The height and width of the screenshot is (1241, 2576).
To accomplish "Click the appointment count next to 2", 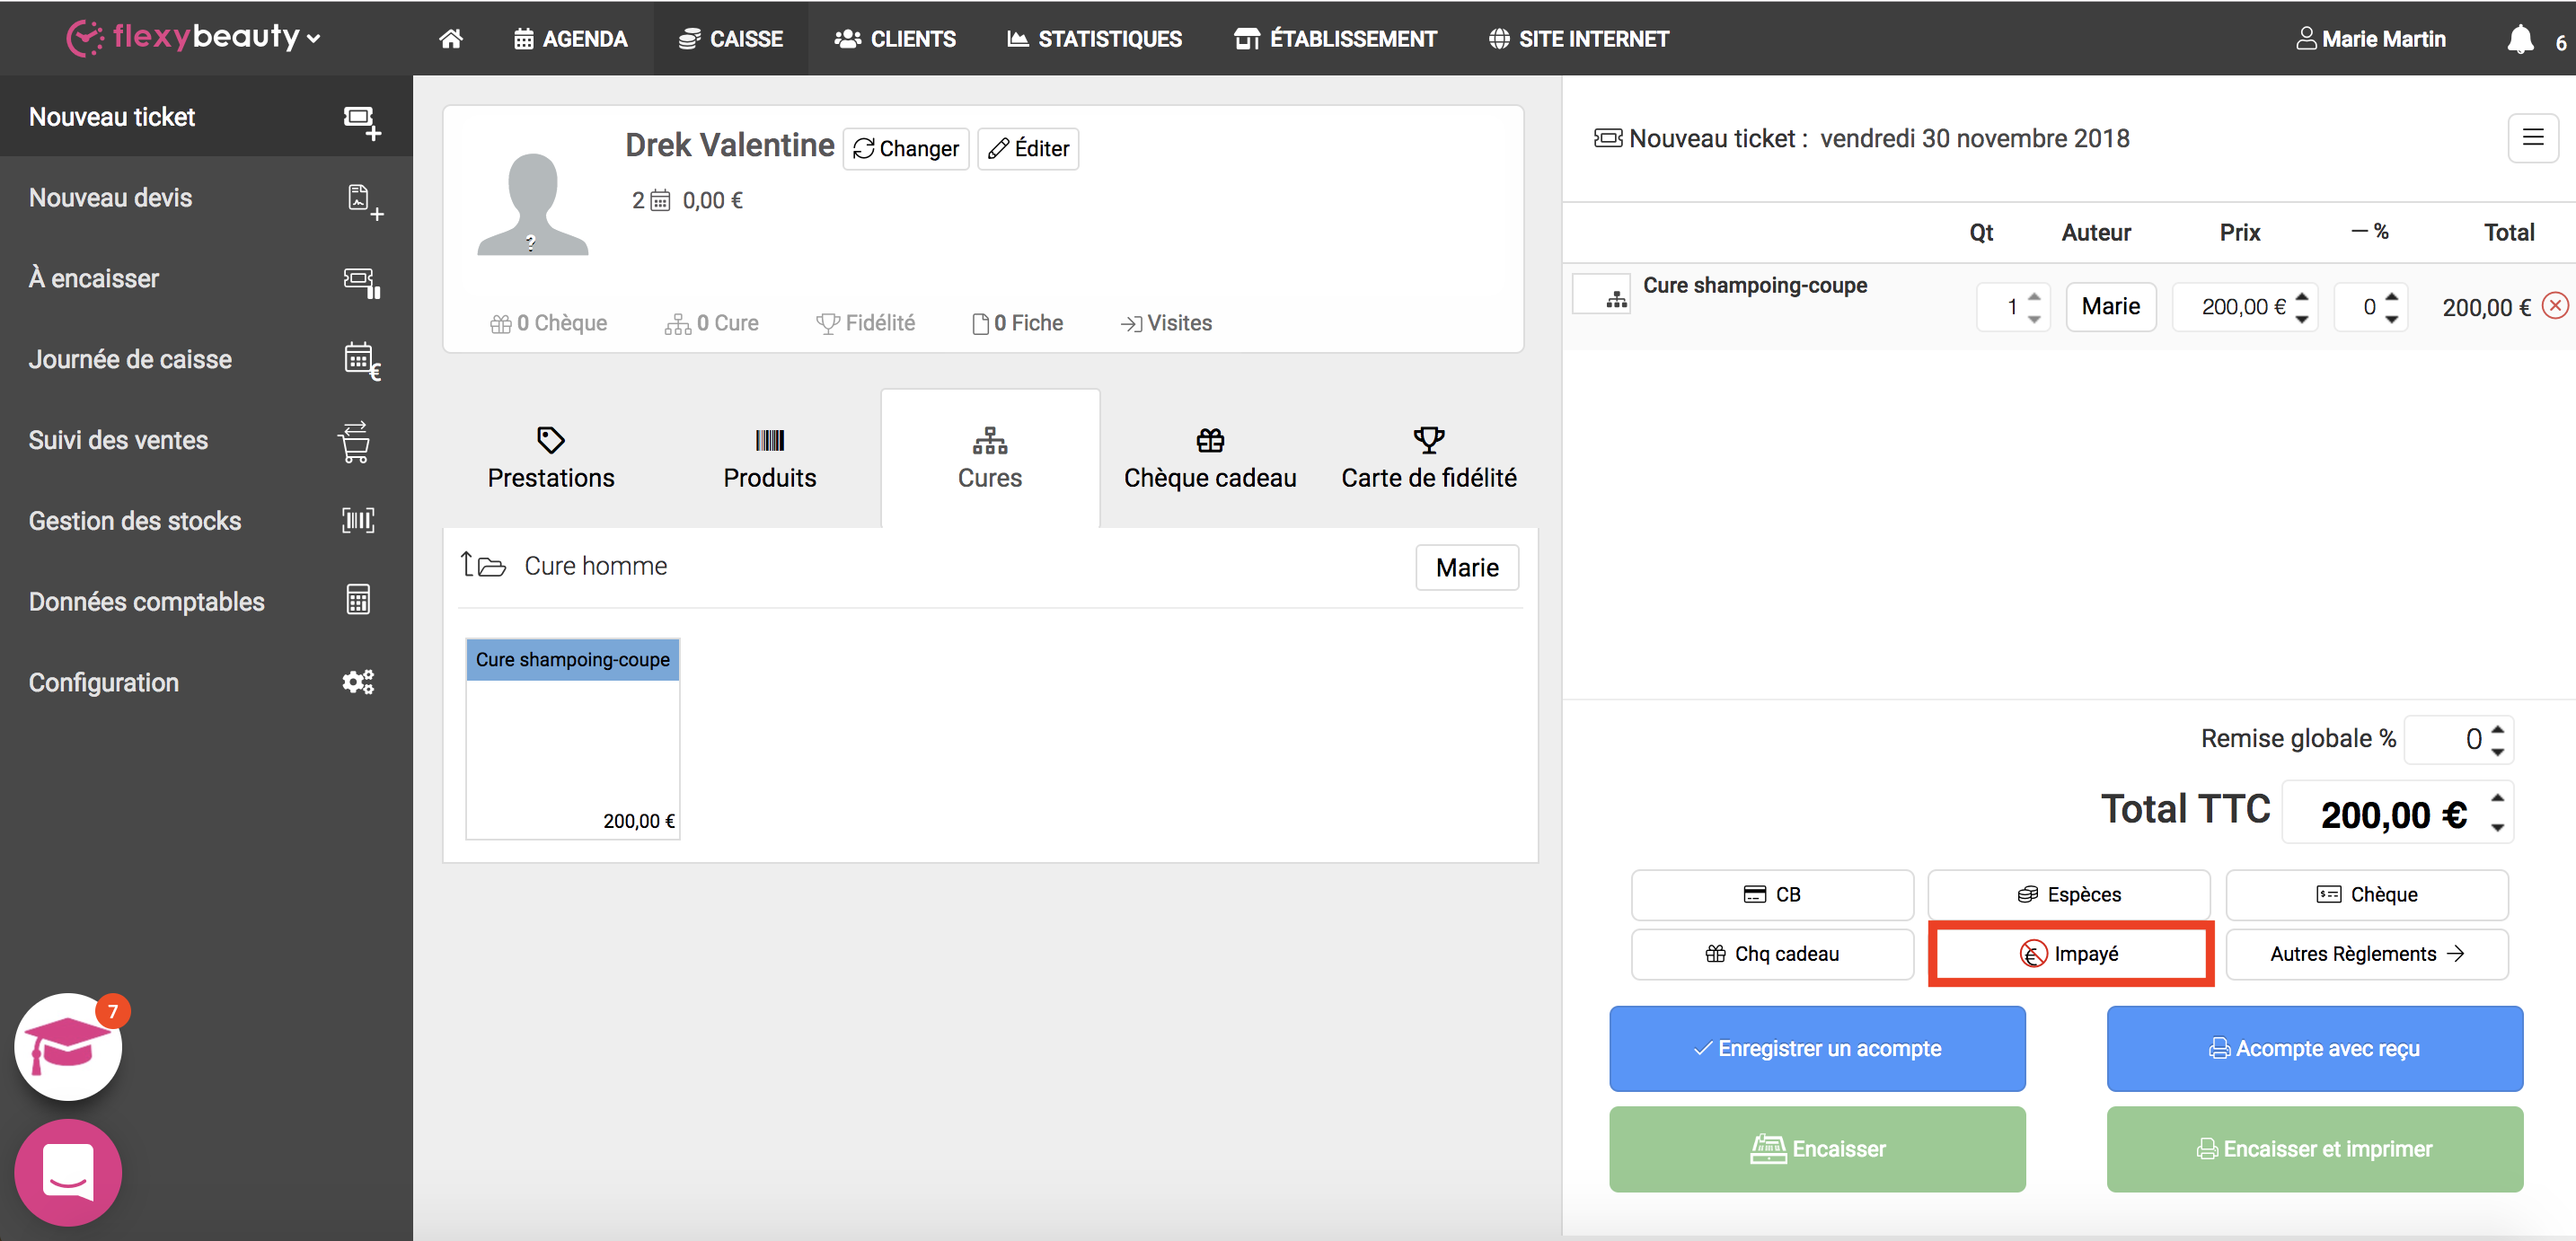I will point(660,201).
